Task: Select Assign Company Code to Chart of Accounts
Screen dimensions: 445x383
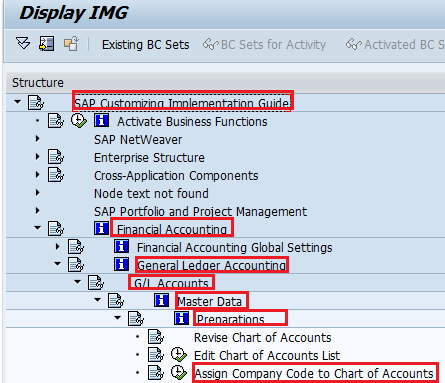Action: (x=314, y=374)
